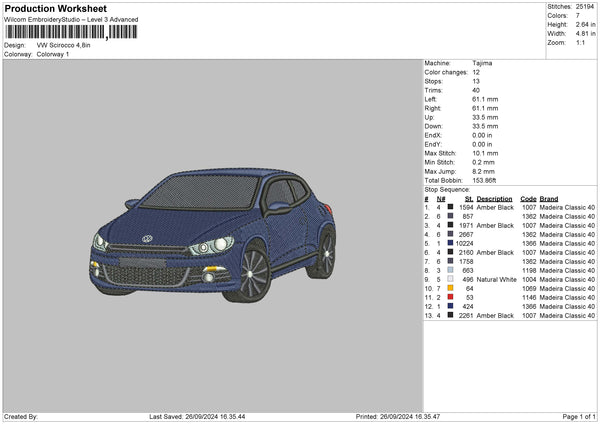Click the barcode under the worksheet title
This screenshot has width=600, height=424.
(x=68, y=34)
